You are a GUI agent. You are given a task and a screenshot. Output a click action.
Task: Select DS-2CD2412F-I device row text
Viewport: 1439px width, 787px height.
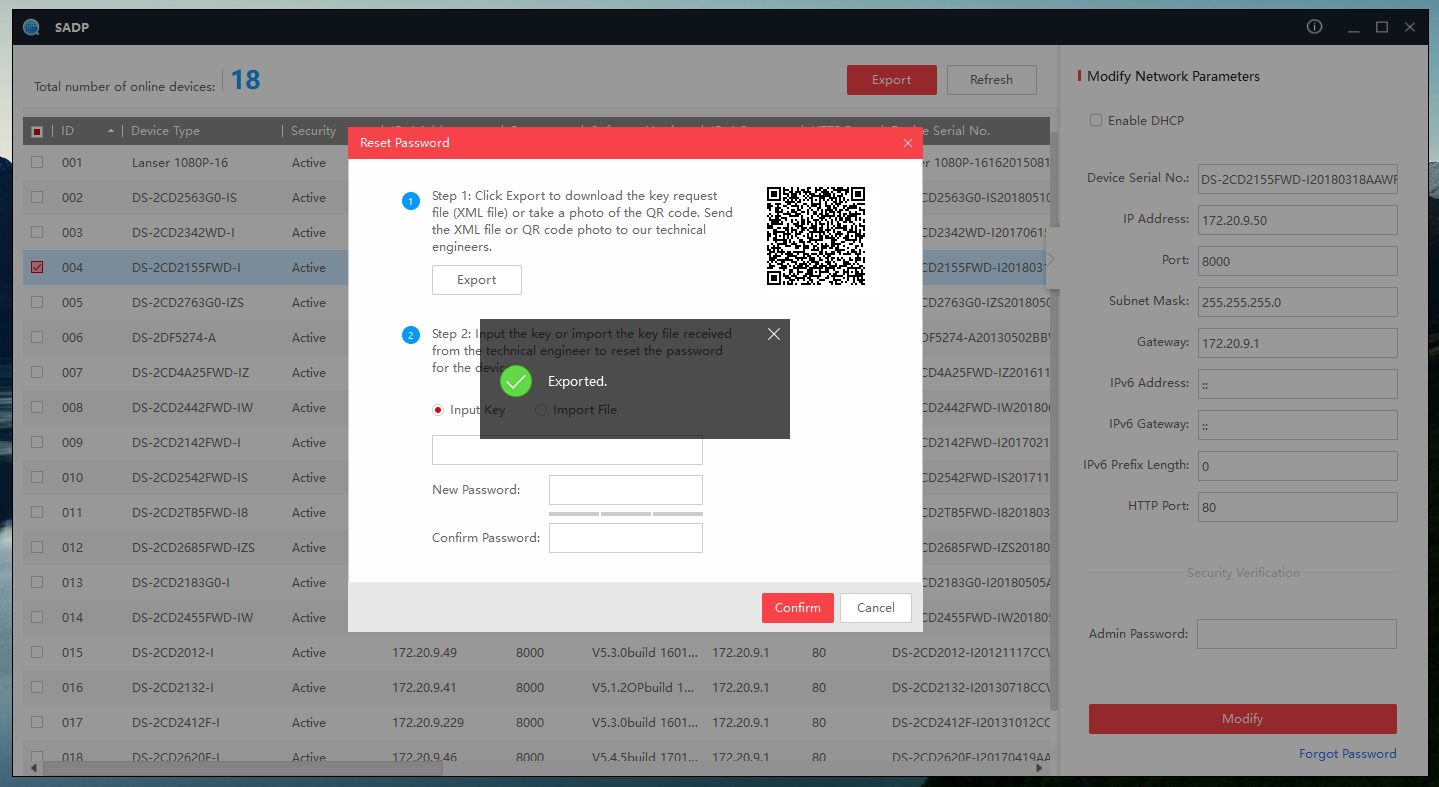tap(176, 722)
